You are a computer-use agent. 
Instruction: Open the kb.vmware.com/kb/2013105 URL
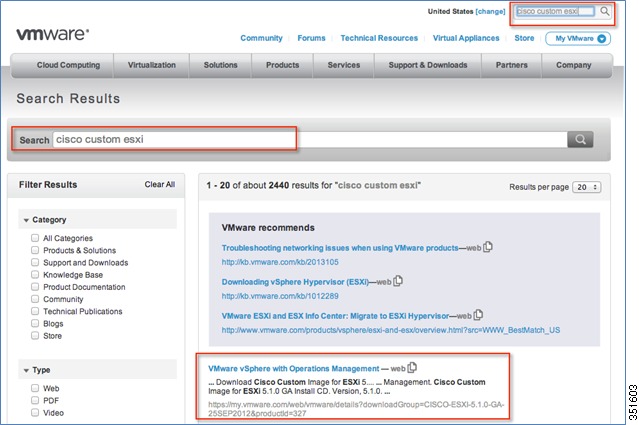click(x=280, y=262)
